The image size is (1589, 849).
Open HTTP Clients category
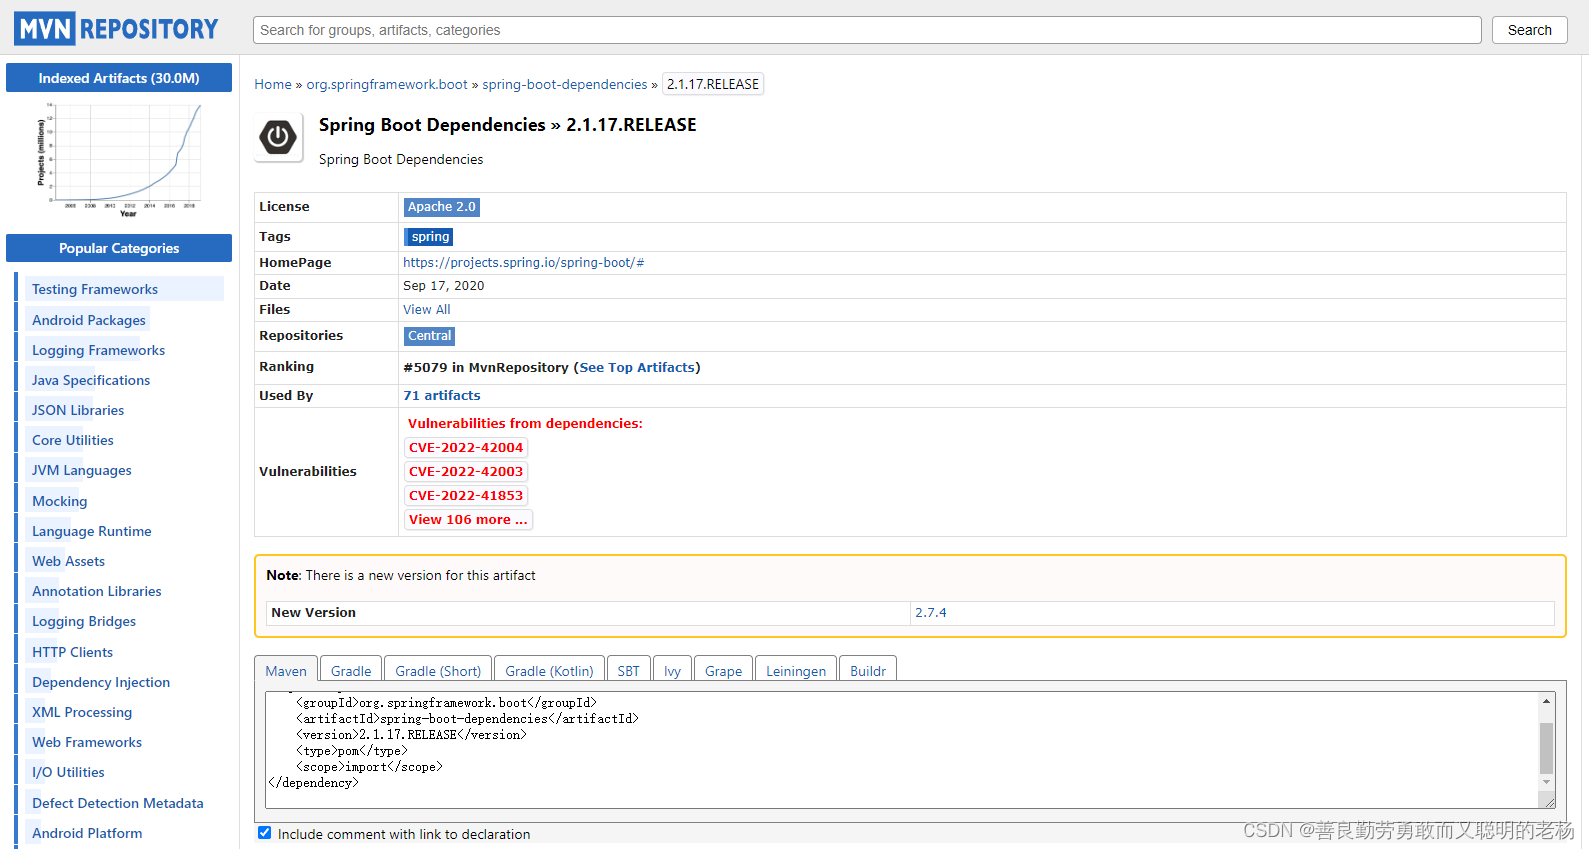(72, 652)
